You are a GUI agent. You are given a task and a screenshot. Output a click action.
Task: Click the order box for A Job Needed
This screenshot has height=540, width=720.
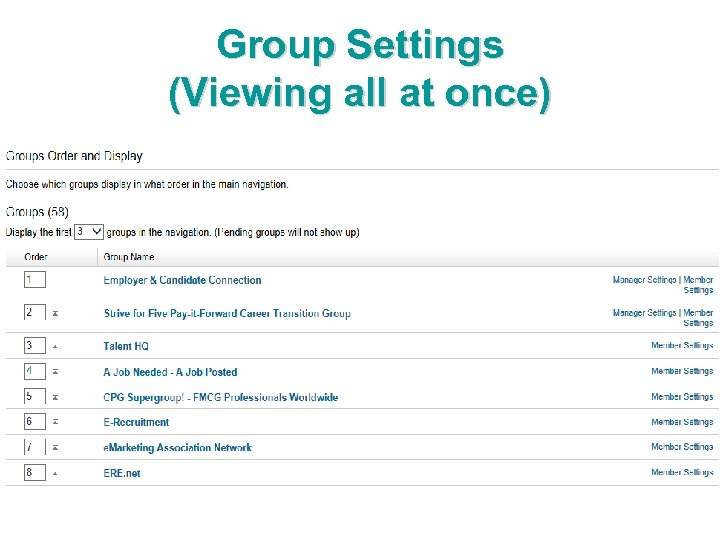[x=35, y=371]
